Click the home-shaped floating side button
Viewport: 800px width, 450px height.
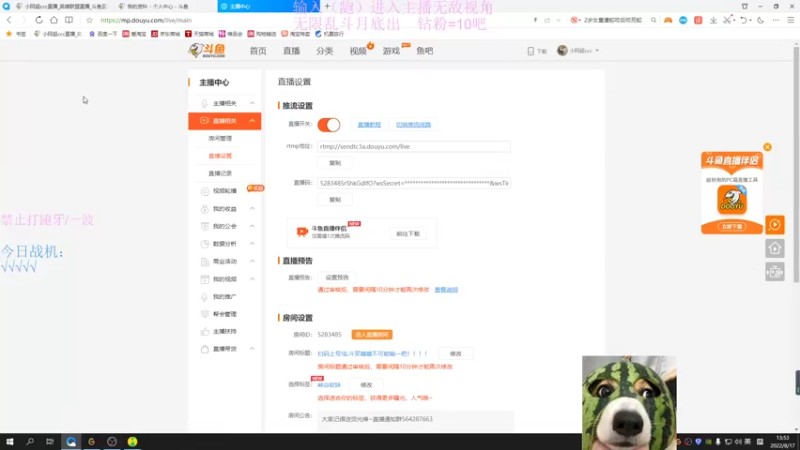pyautogui.click(x=774, y=248)
